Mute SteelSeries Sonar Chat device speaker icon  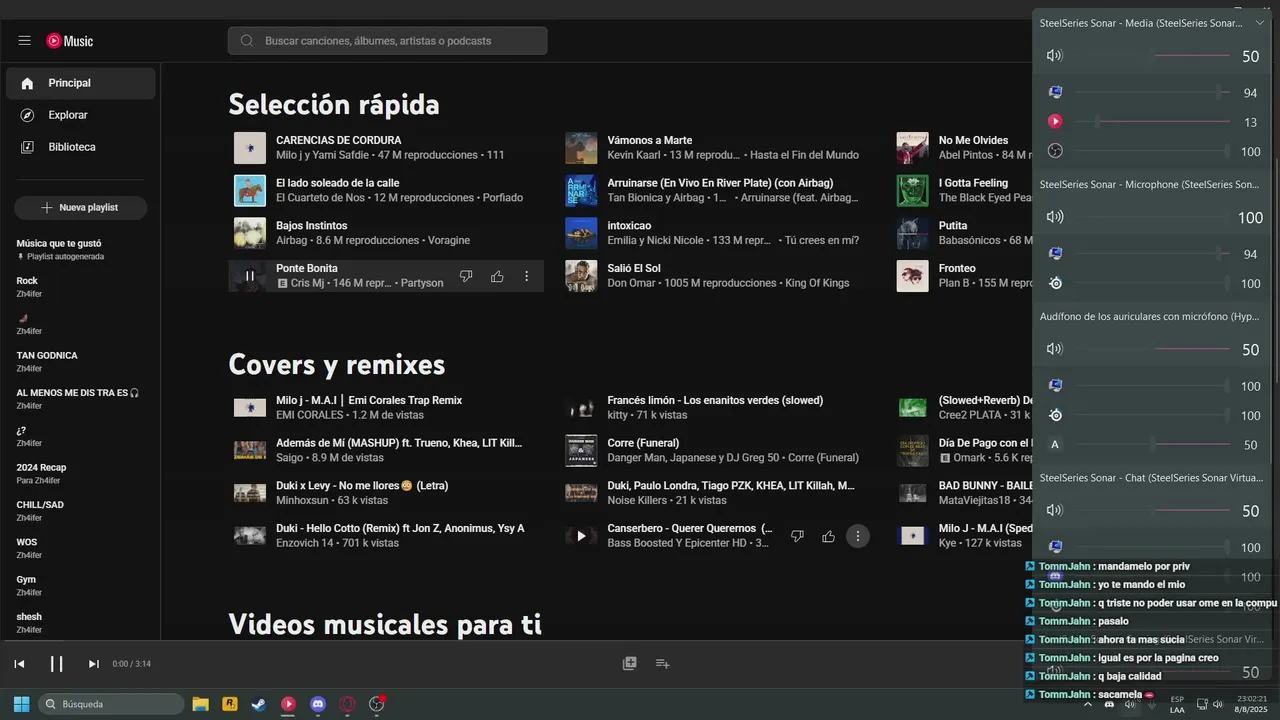1054,510
